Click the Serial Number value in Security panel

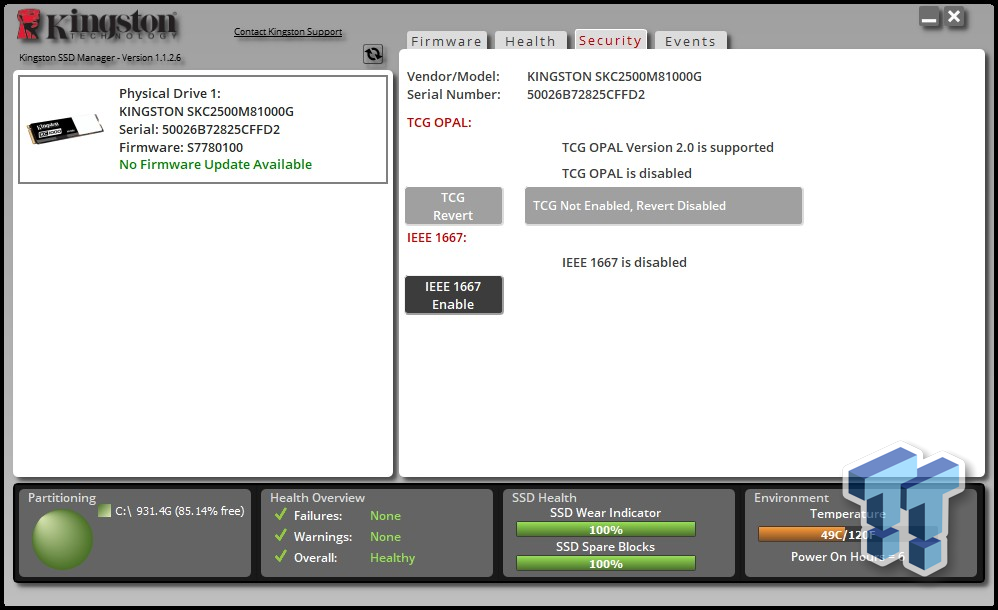pos(586,94)
